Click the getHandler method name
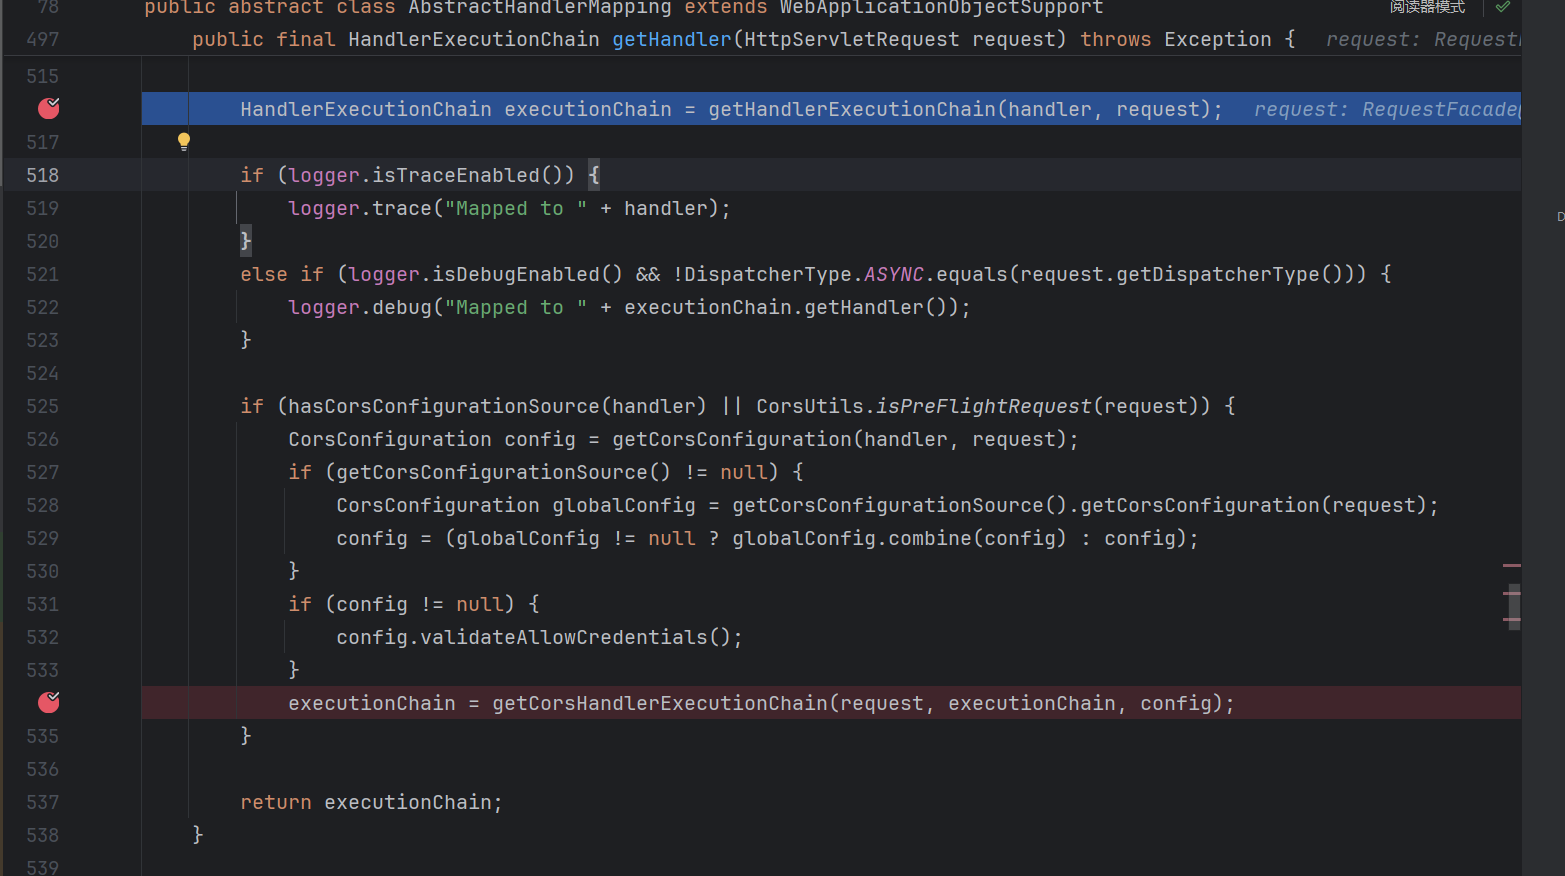 coord(671,40)
